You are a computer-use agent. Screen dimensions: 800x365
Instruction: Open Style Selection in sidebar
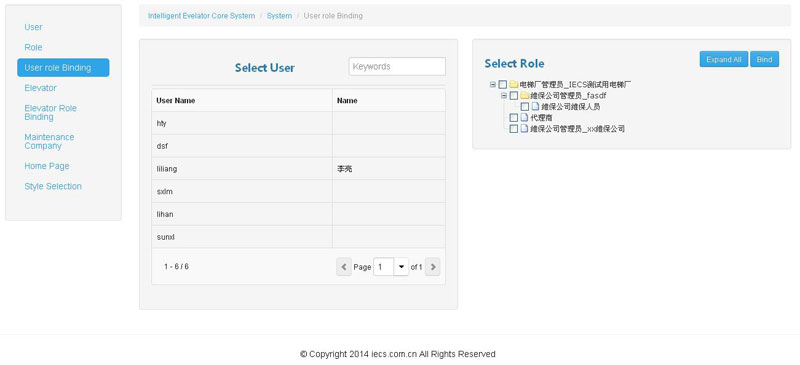53,186
